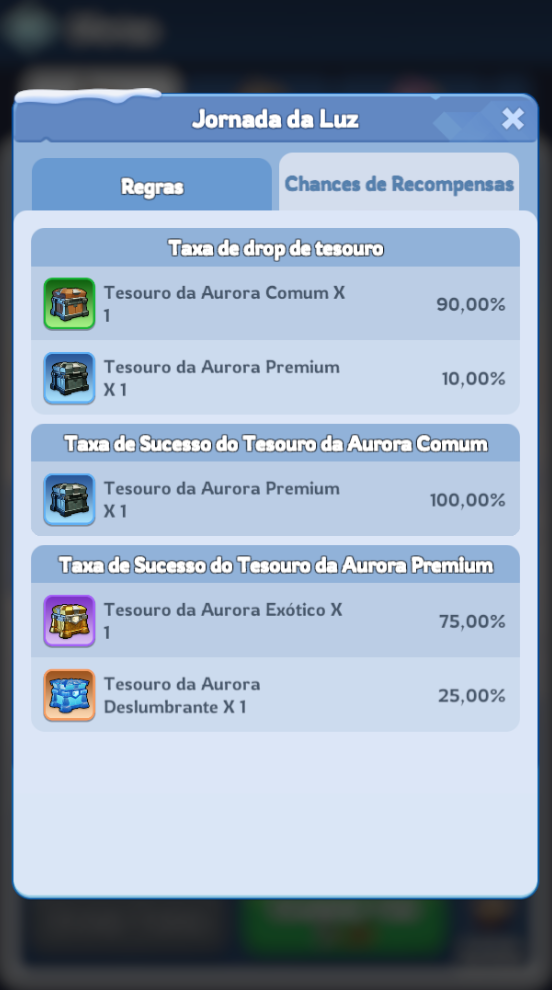Viewport: 552px width, 990px height.
Task: Click the 10,00% drop chance value
Action: pyautogui.click(x=474, y=379)
